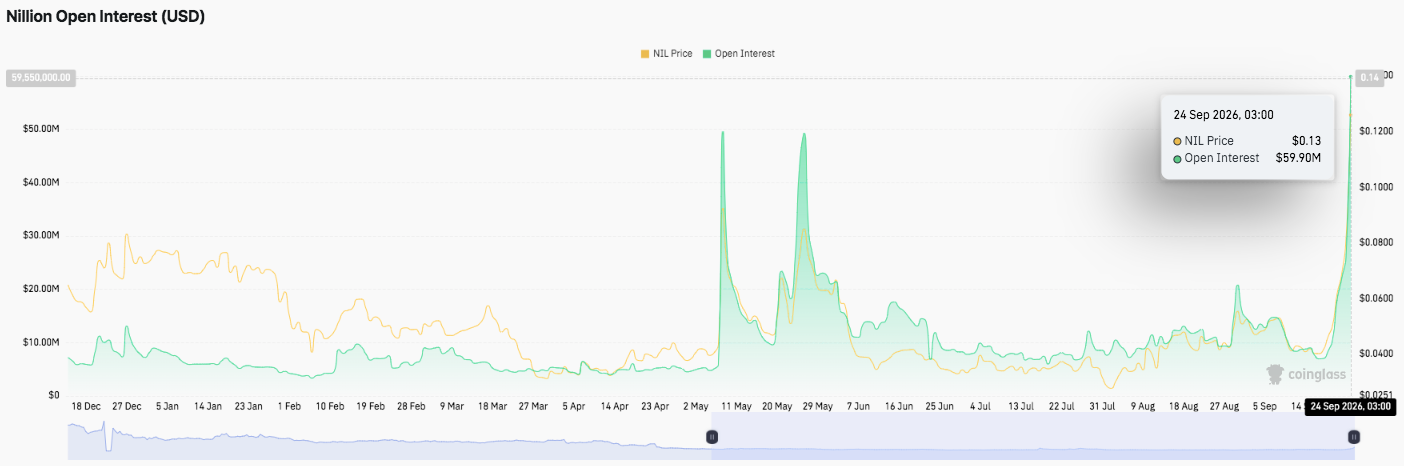Click the 24 Sep 2026, 03:00 axis date label
This screenshot has height=466, width=1404.
[x=1350, y=407]
